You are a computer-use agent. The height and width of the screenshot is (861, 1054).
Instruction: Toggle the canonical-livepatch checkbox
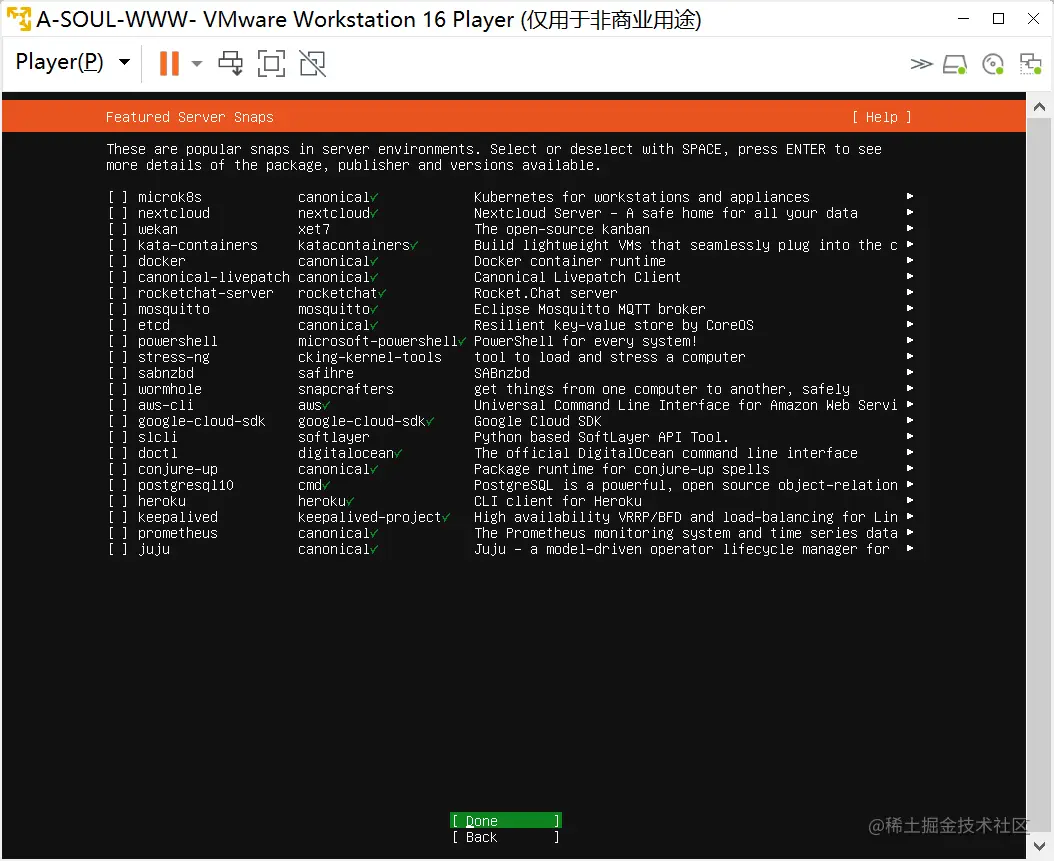coord(118,277)
